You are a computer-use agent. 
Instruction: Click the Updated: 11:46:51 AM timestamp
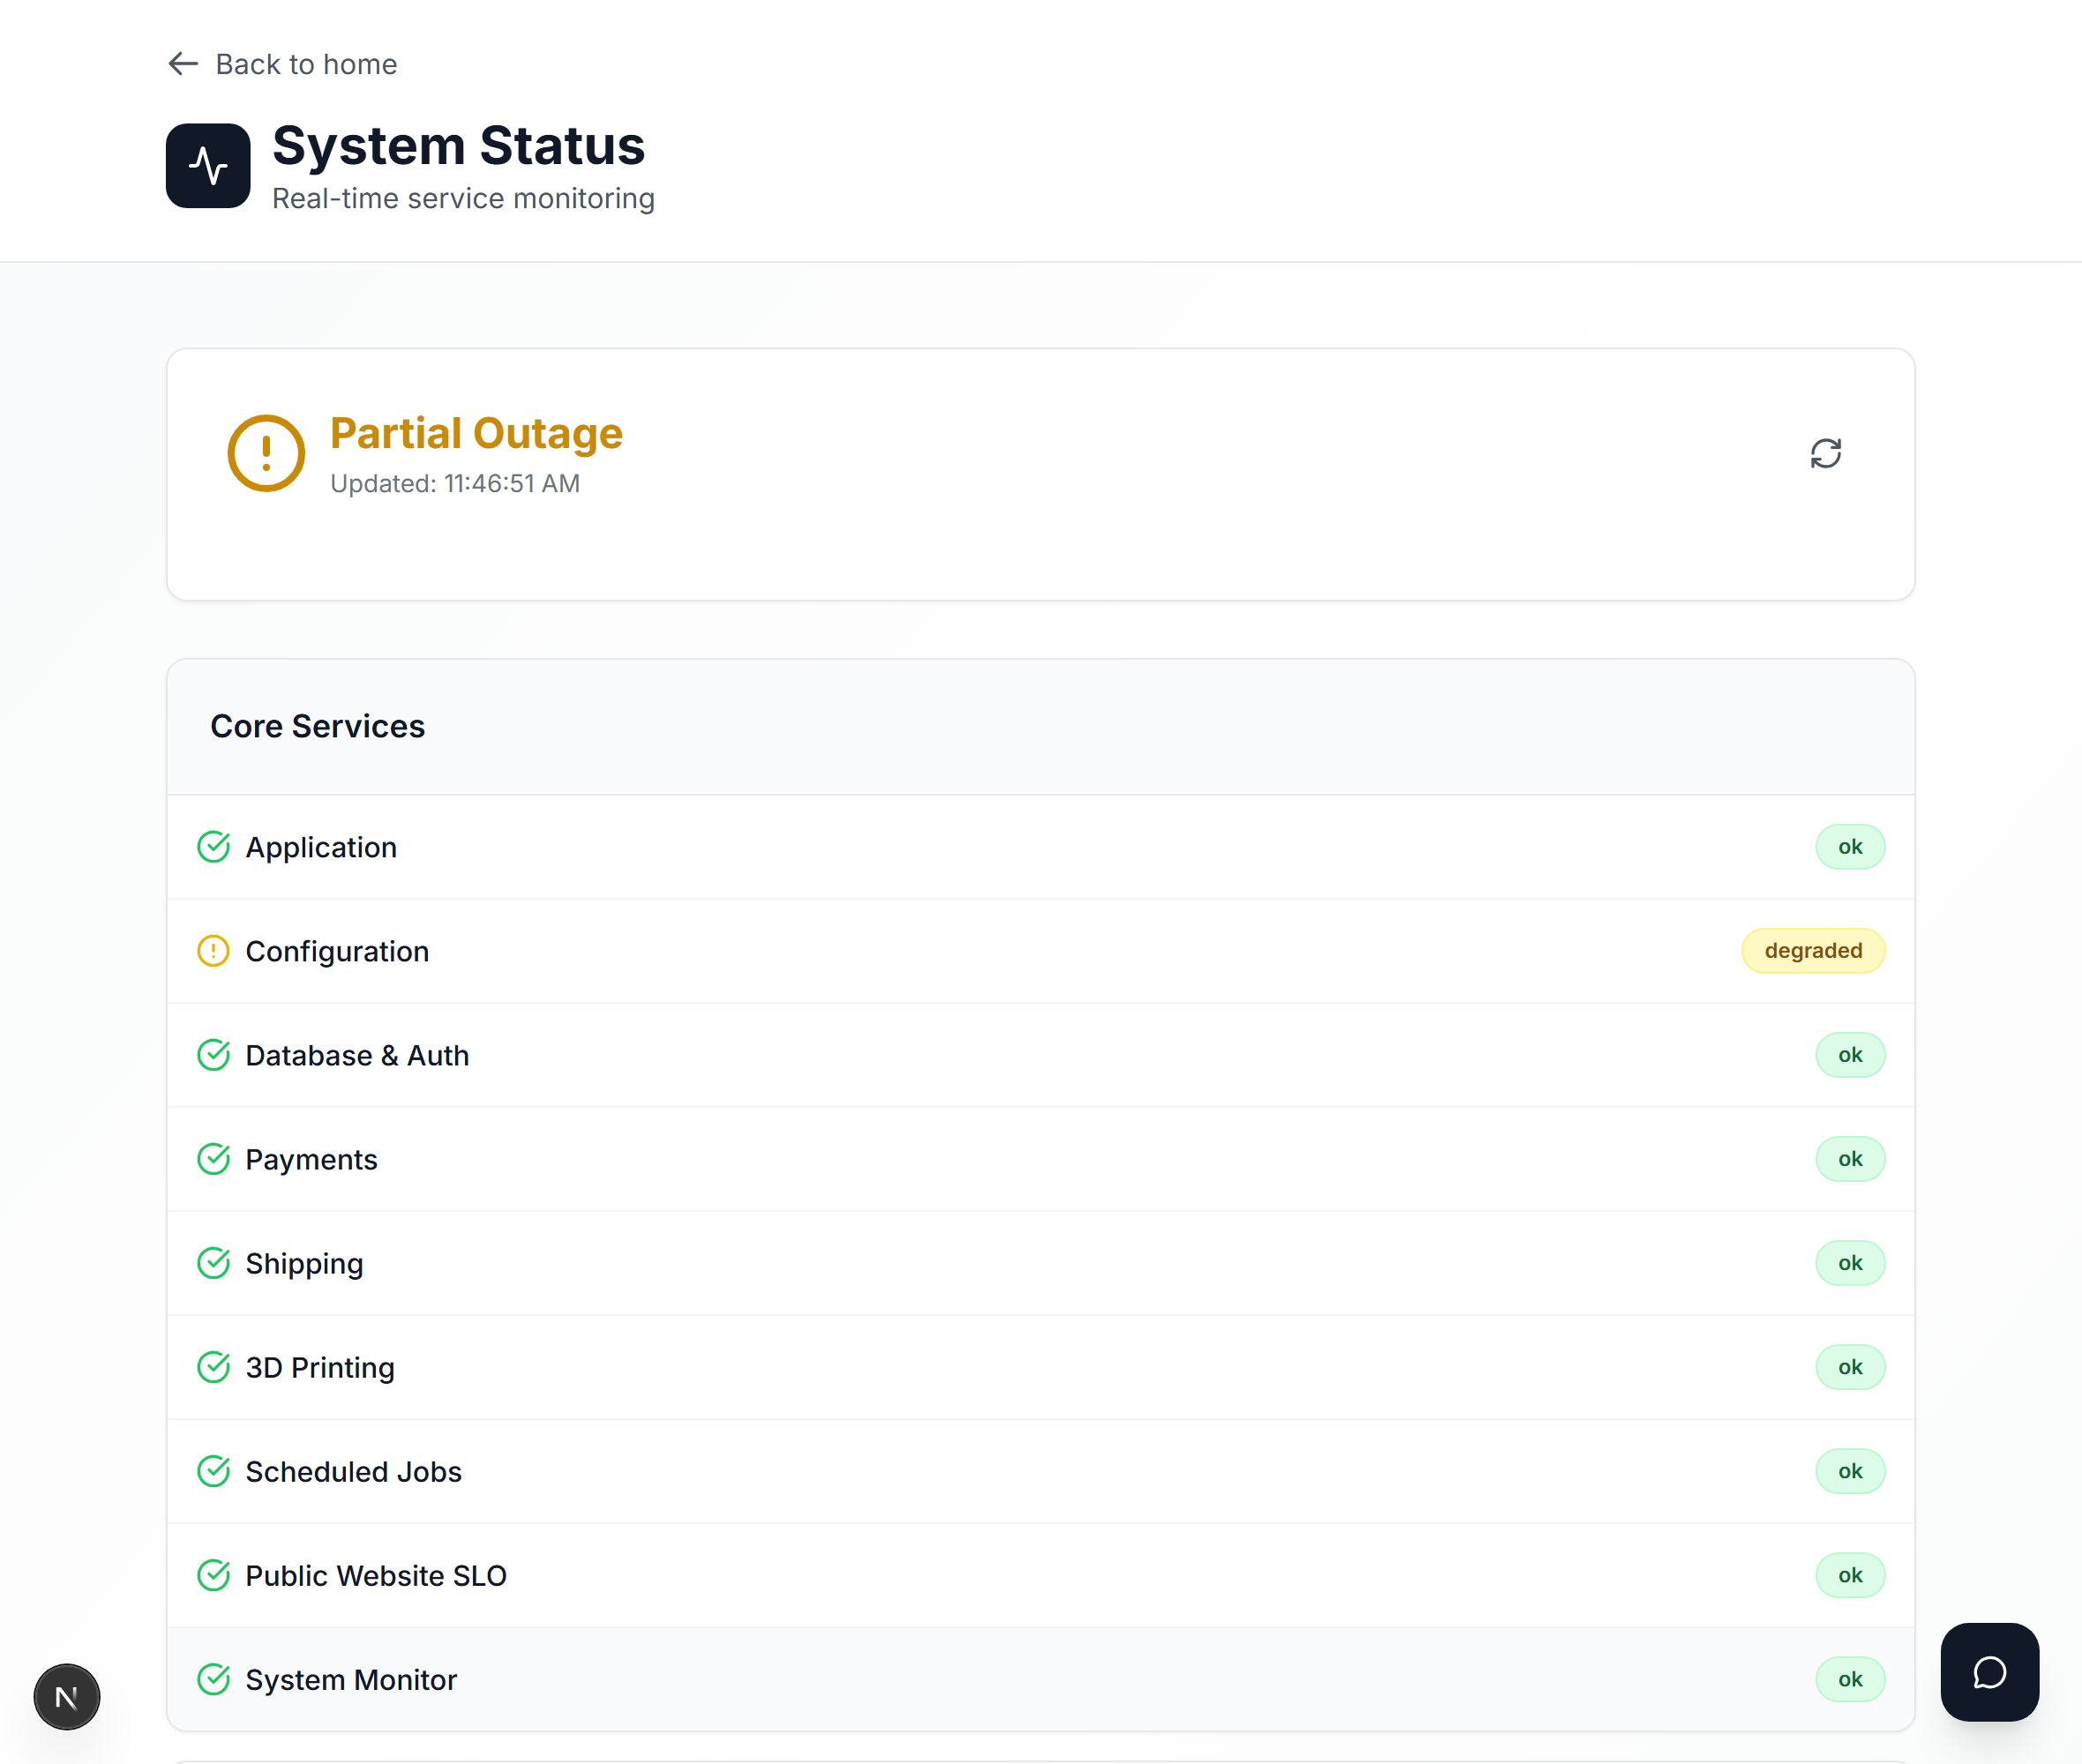pos(455,484)
